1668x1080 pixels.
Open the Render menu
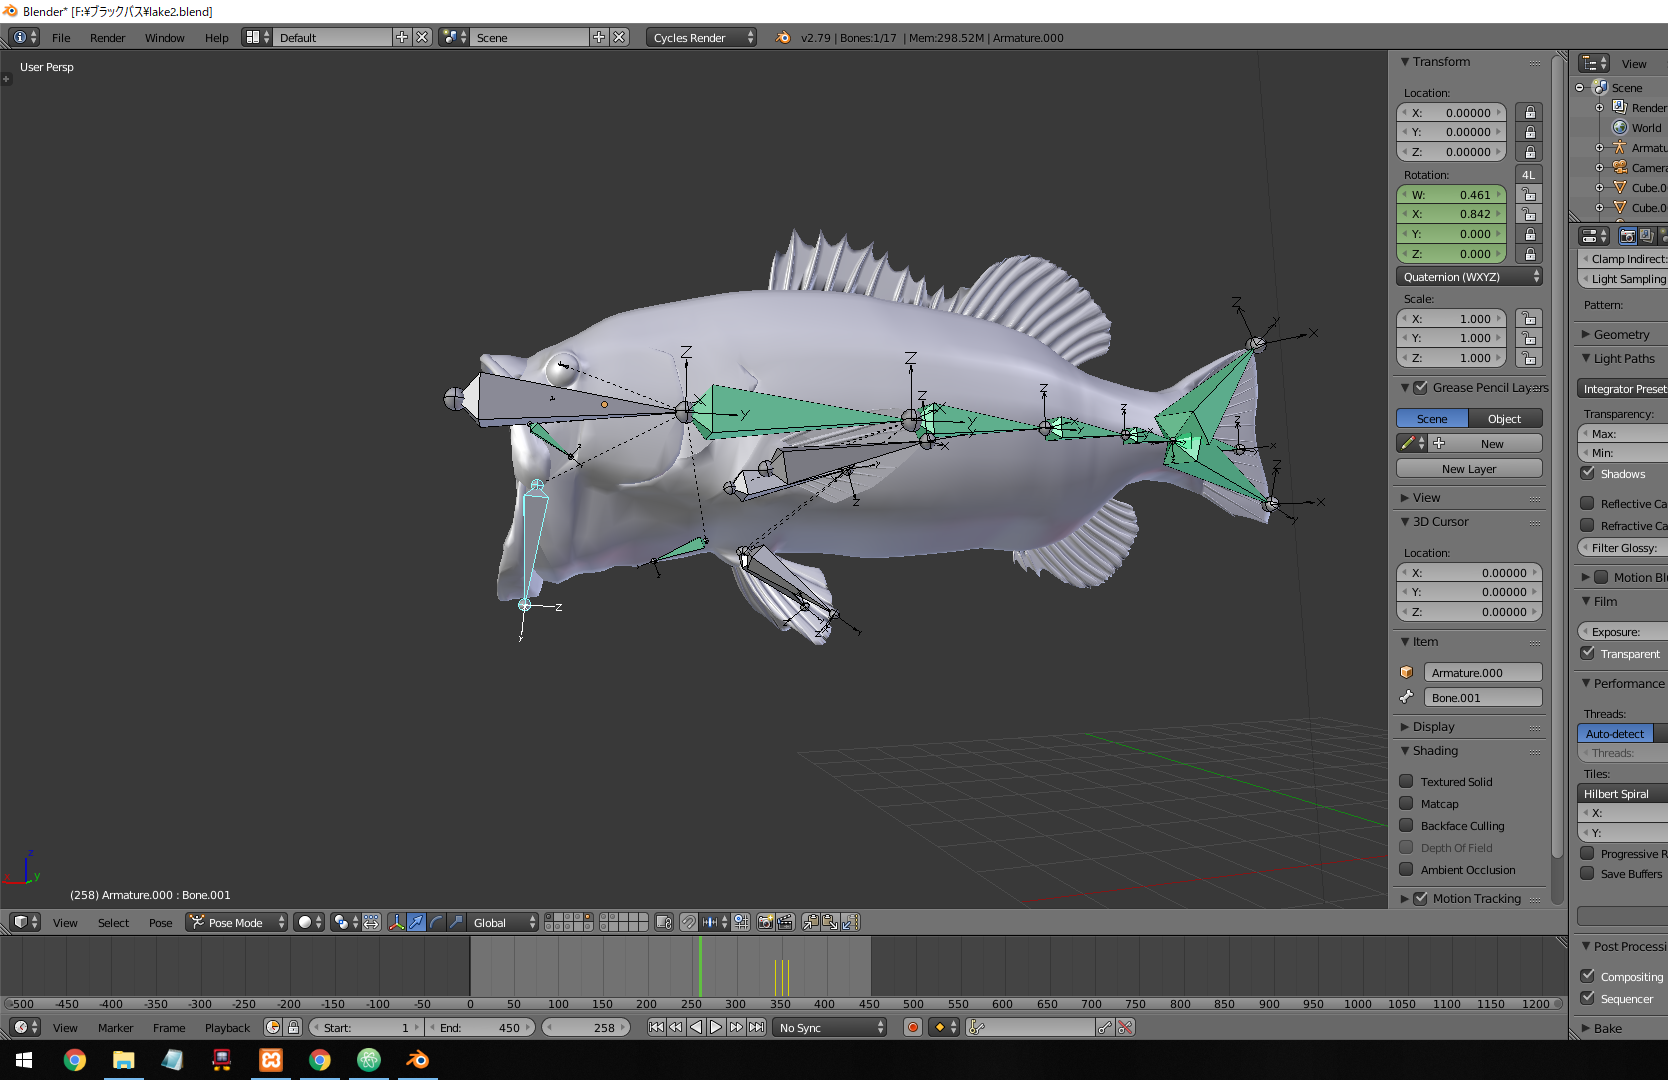coord(107,38)
